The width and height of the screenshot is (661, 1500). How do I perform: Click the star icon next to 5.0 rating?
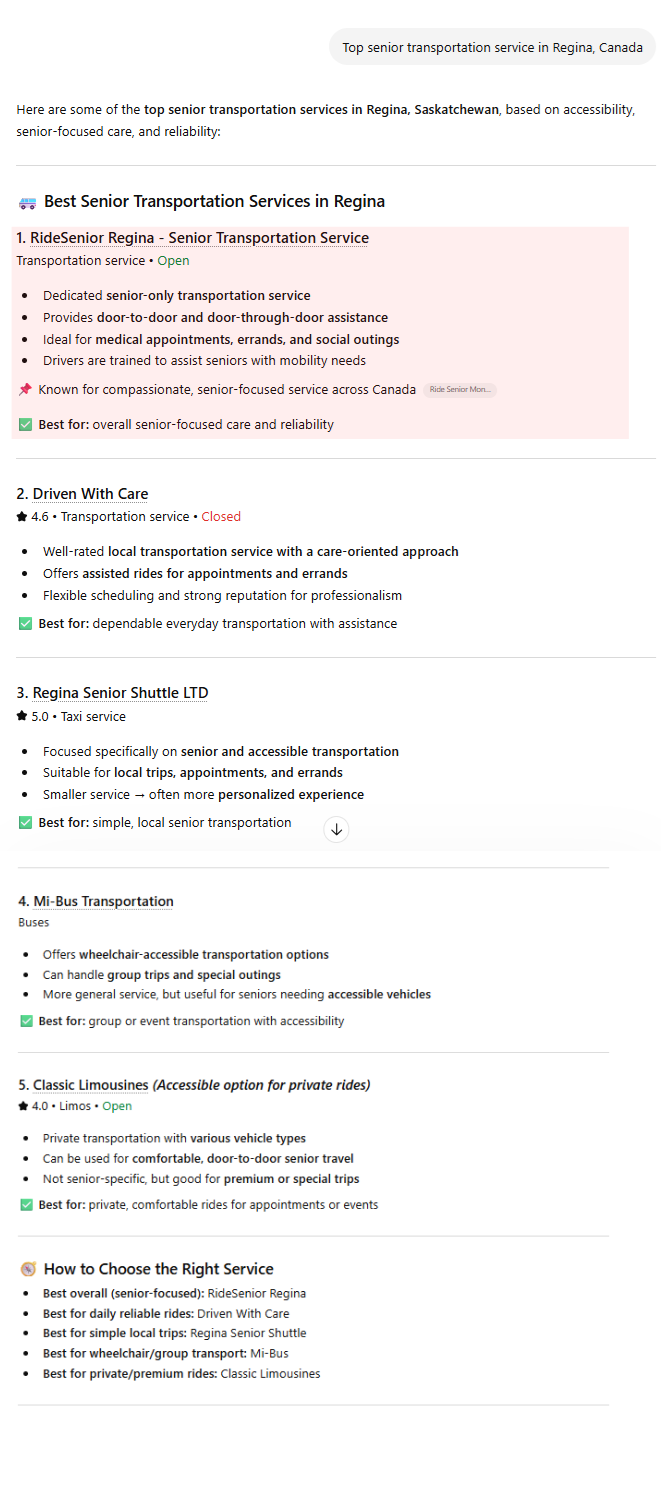point(21,717)
